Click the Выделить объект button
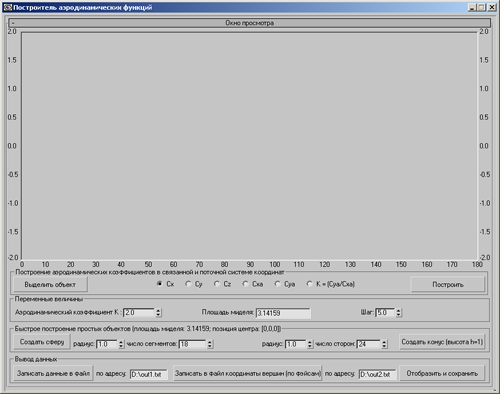This screenshot has height=394, width=500. pos(50,284)
